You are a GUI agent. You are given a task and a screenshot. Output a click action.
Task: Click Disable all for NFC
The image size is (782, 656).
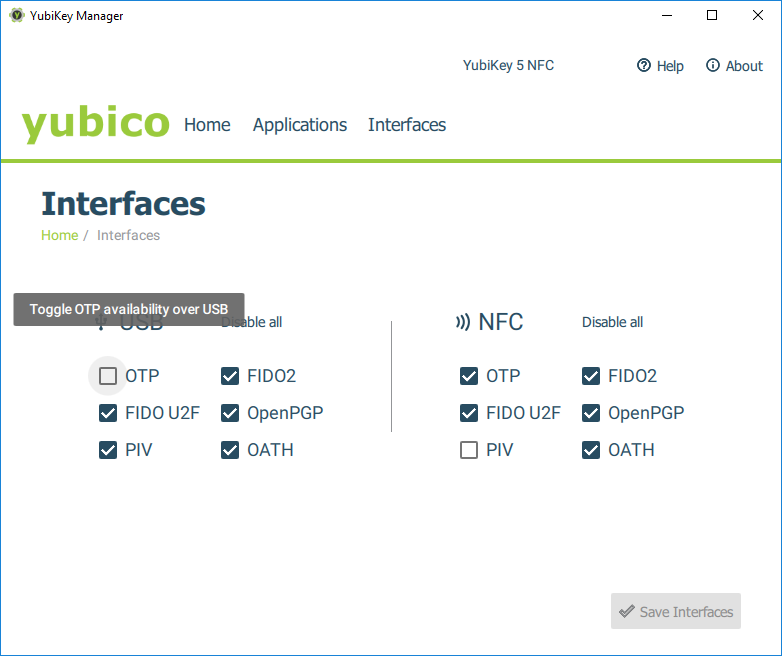coord(612,322)
